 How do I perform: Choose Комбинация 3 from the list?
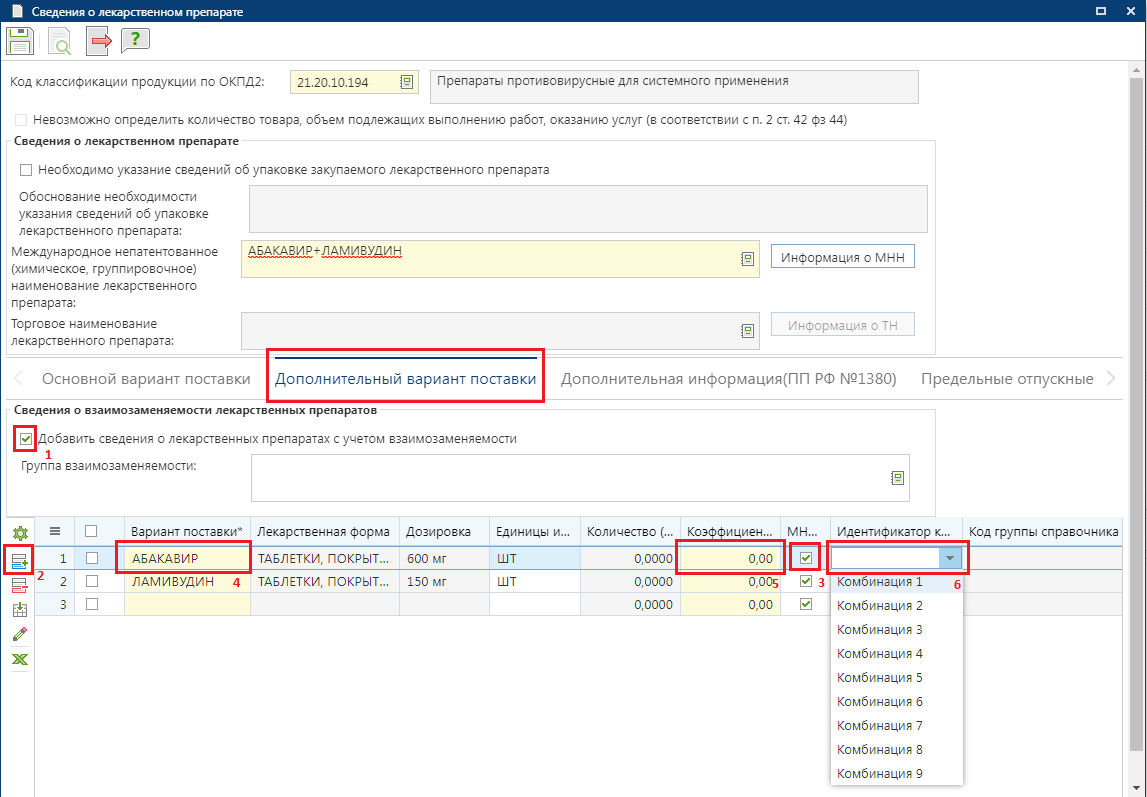pos(897,630)
